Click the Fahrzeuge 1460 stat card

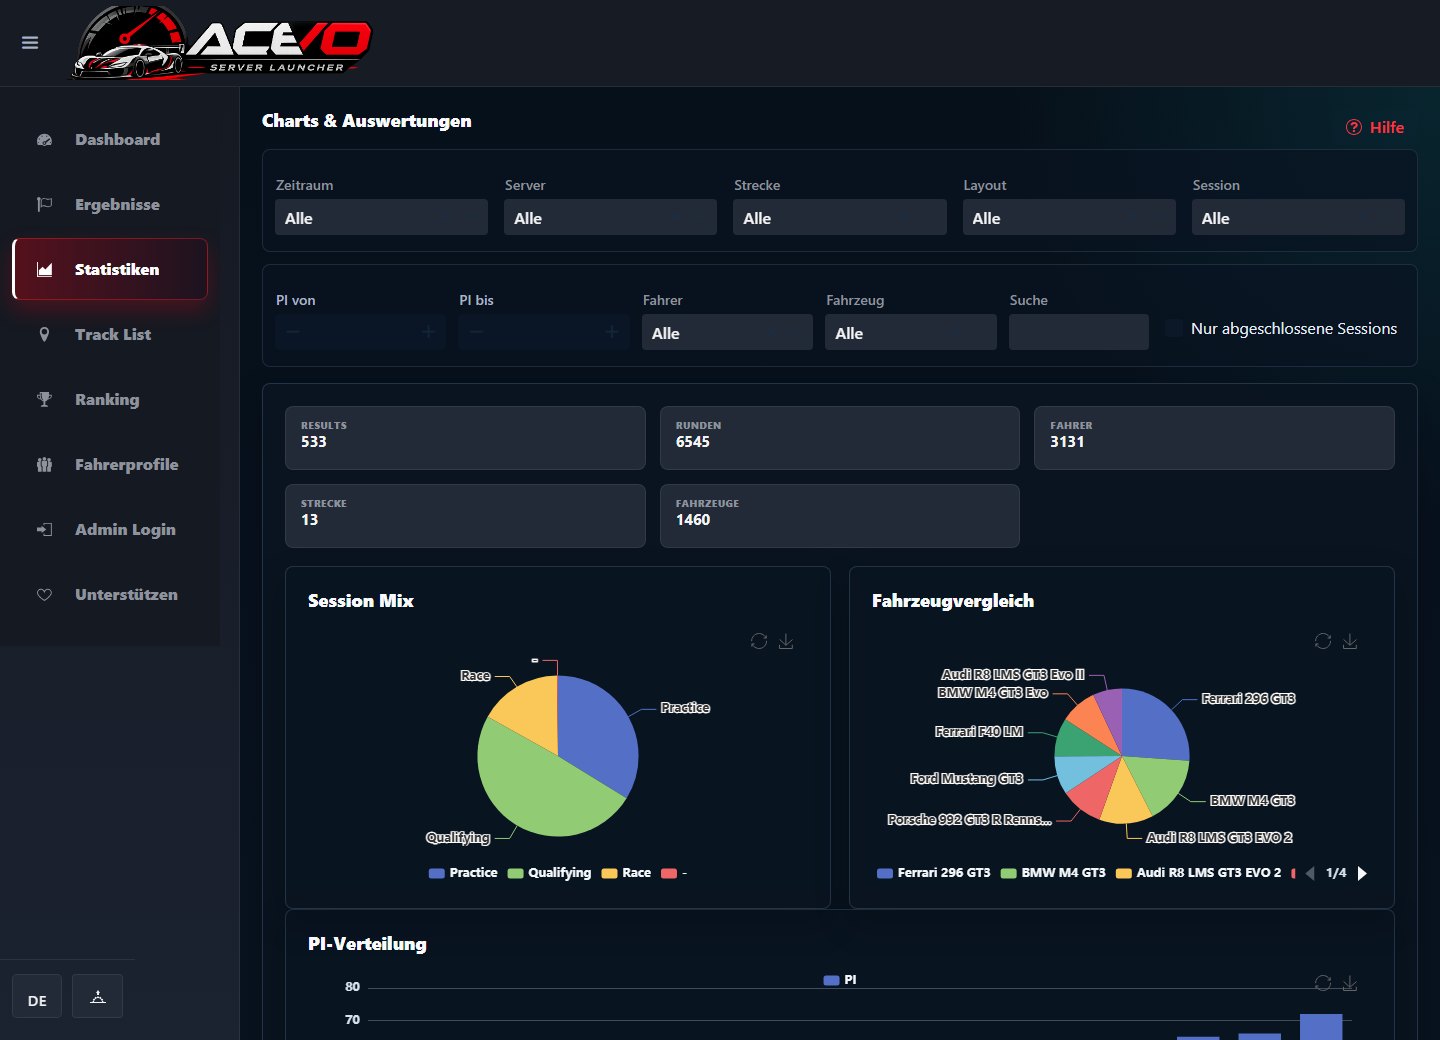point(840,516)
